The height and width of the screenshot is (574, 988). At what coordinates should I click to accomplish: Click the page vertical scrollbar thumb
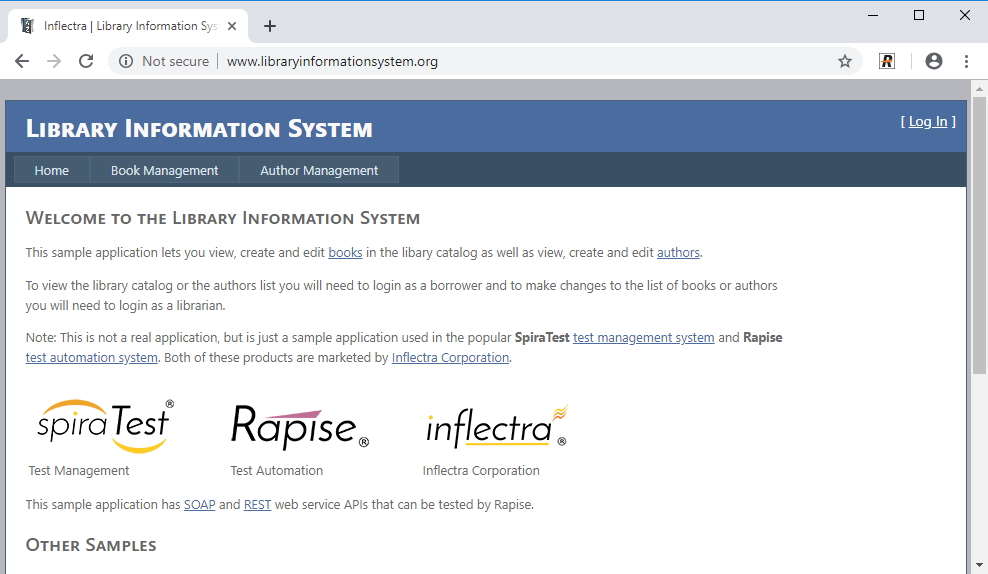point(979,234)
